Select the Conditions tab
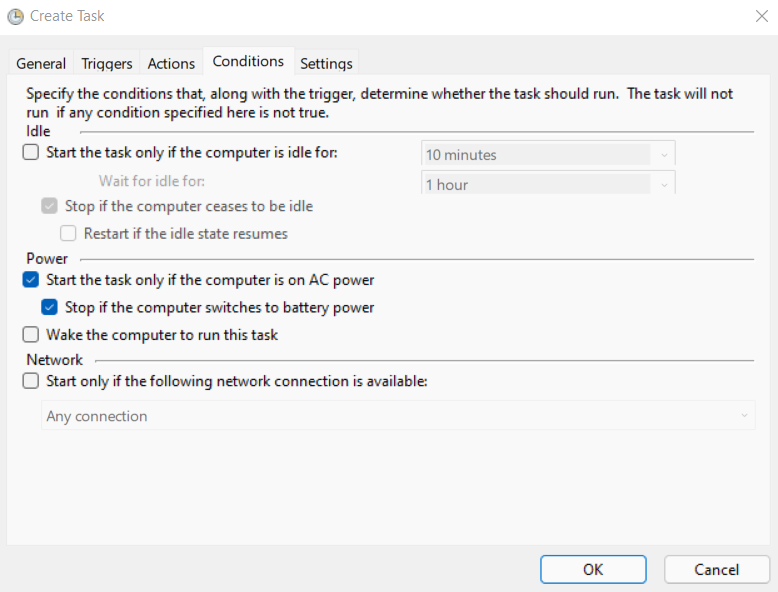 click(248, 62)
